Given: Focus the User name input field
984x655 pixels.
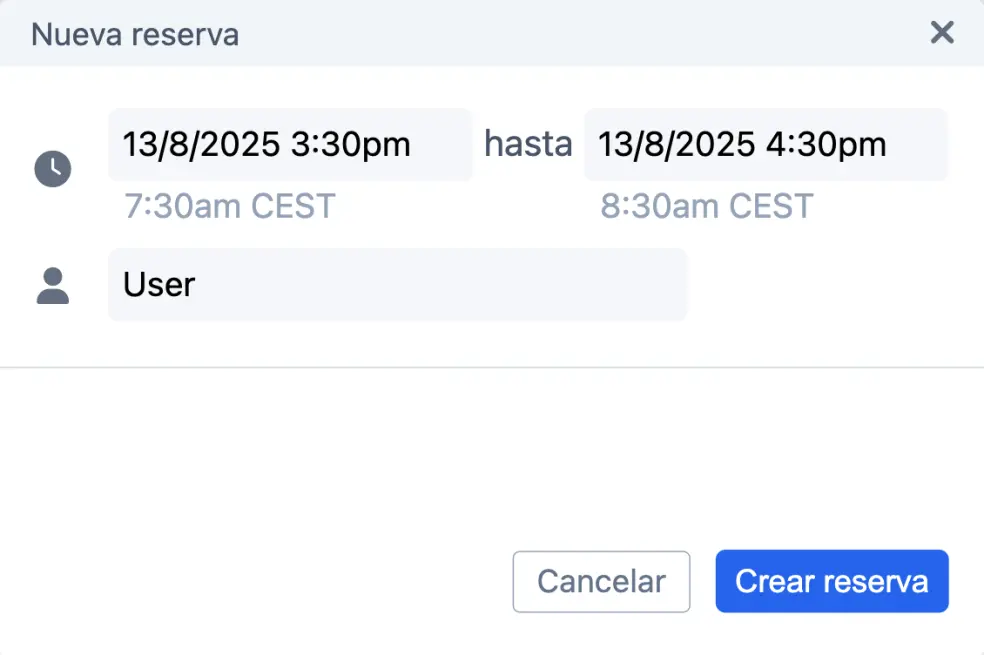Looking at the screenshot, I should [397, 285].
